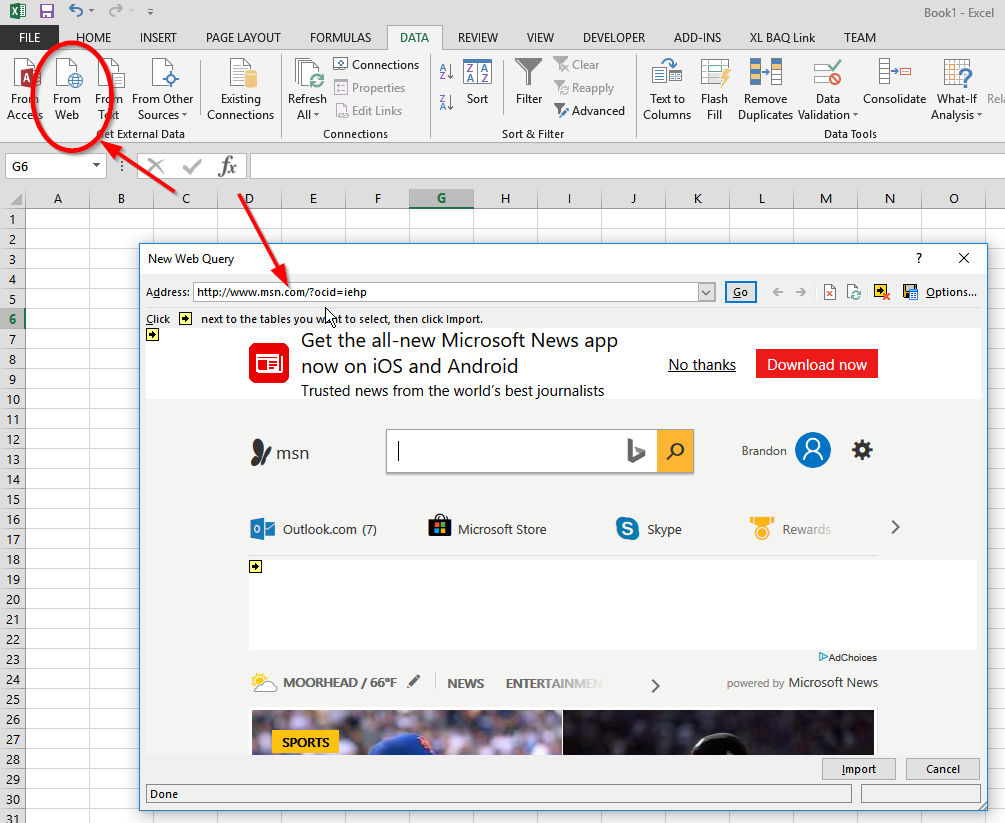Show more news categories with the chevron after Entertainment
The height and width of the screenshot is (823, 1005).
[x=655, y=686]
